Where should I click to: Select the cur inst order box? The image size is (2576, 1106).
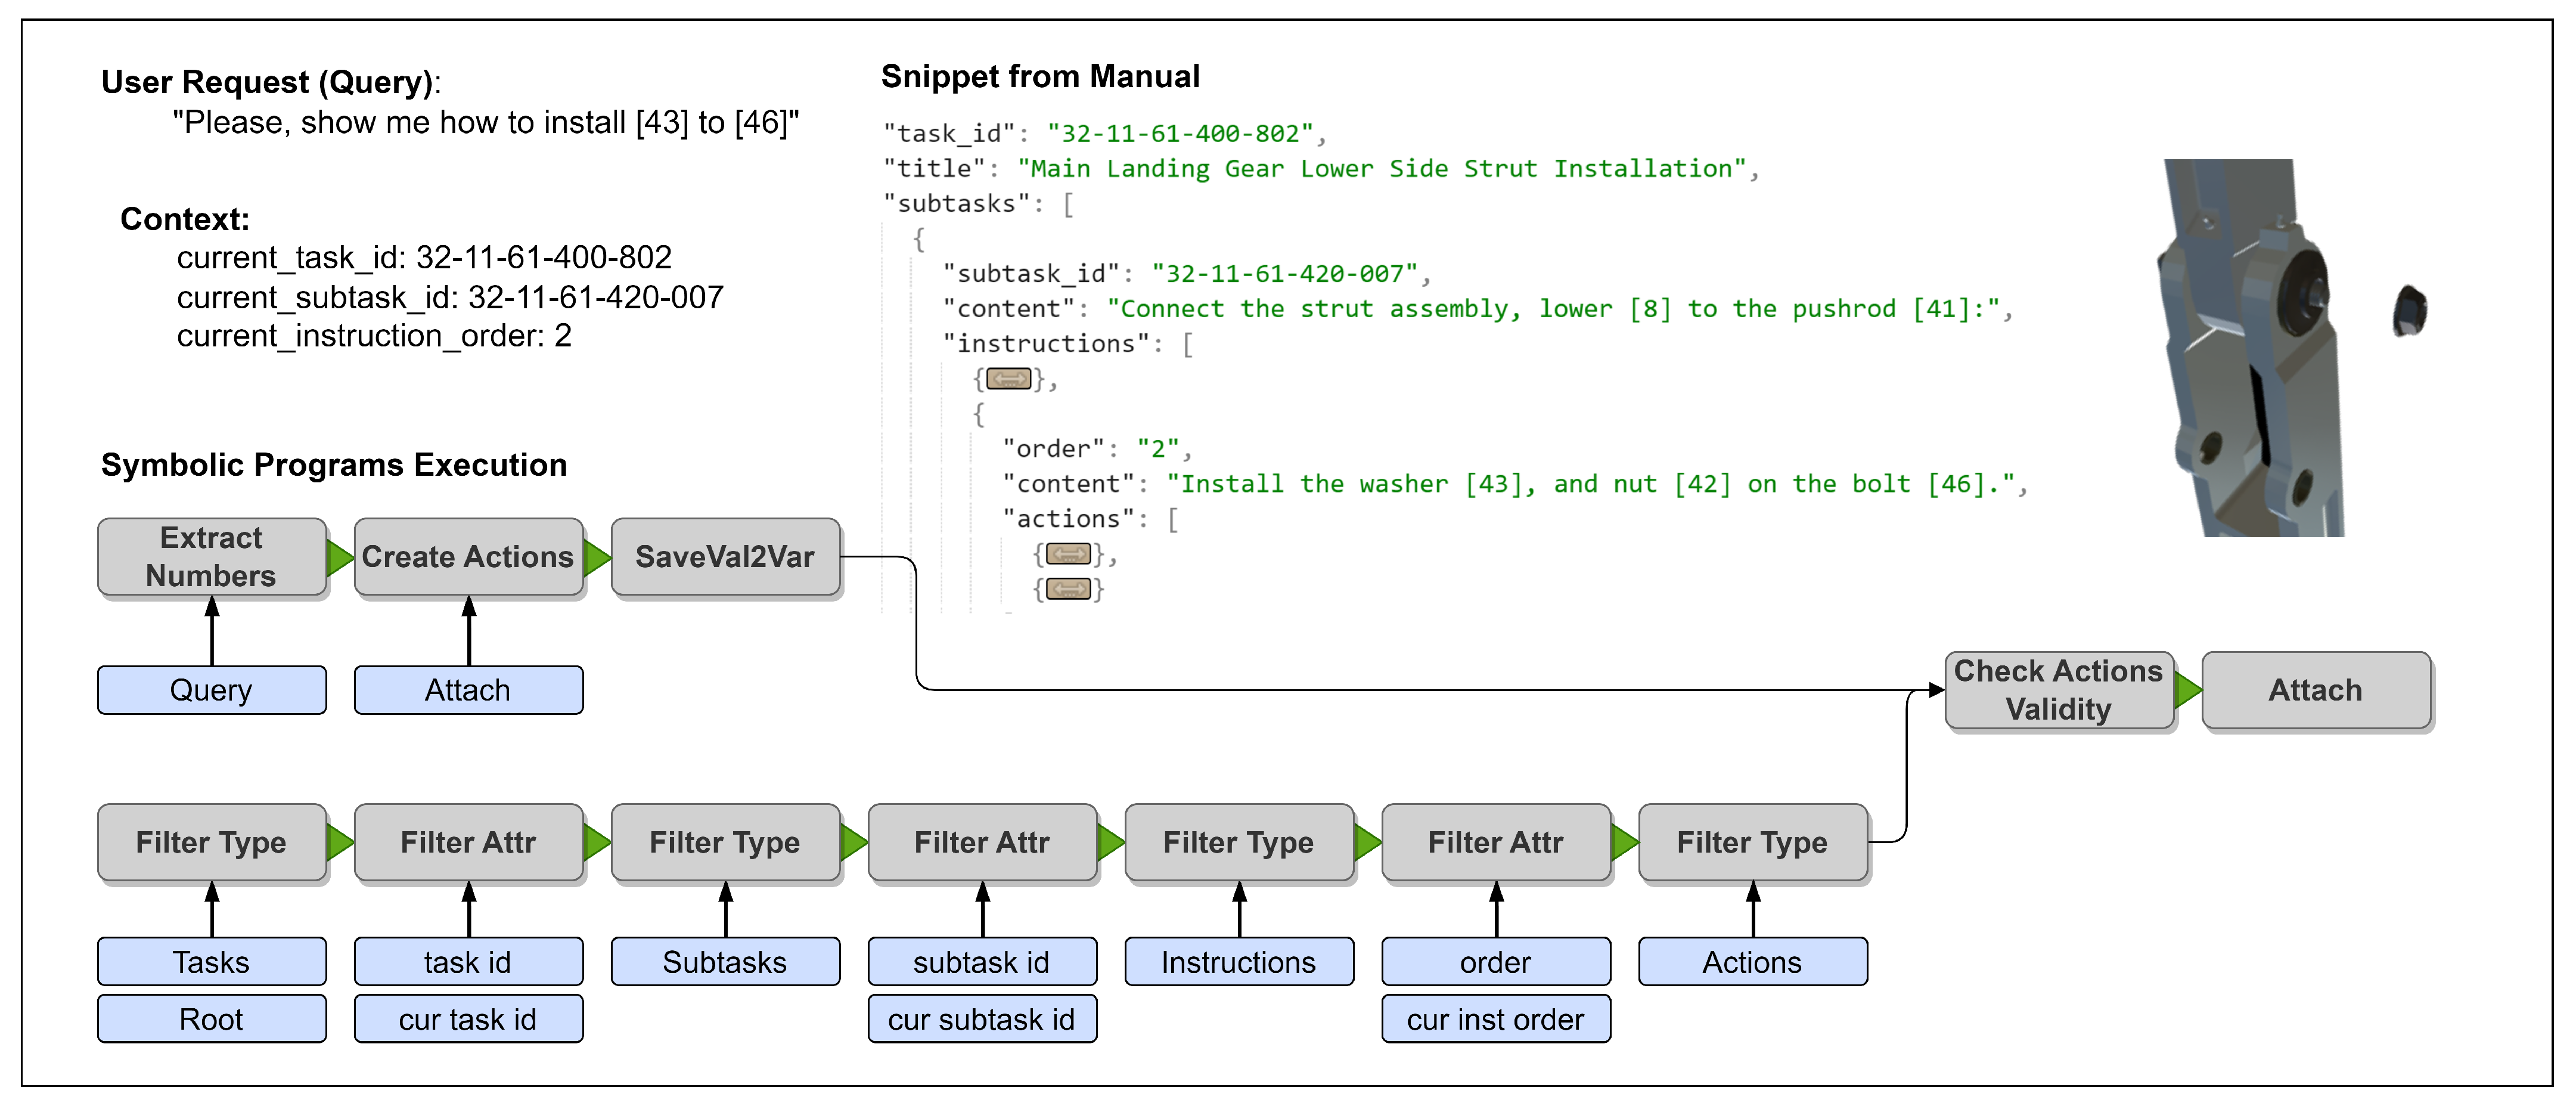tap(1496, 1019)
